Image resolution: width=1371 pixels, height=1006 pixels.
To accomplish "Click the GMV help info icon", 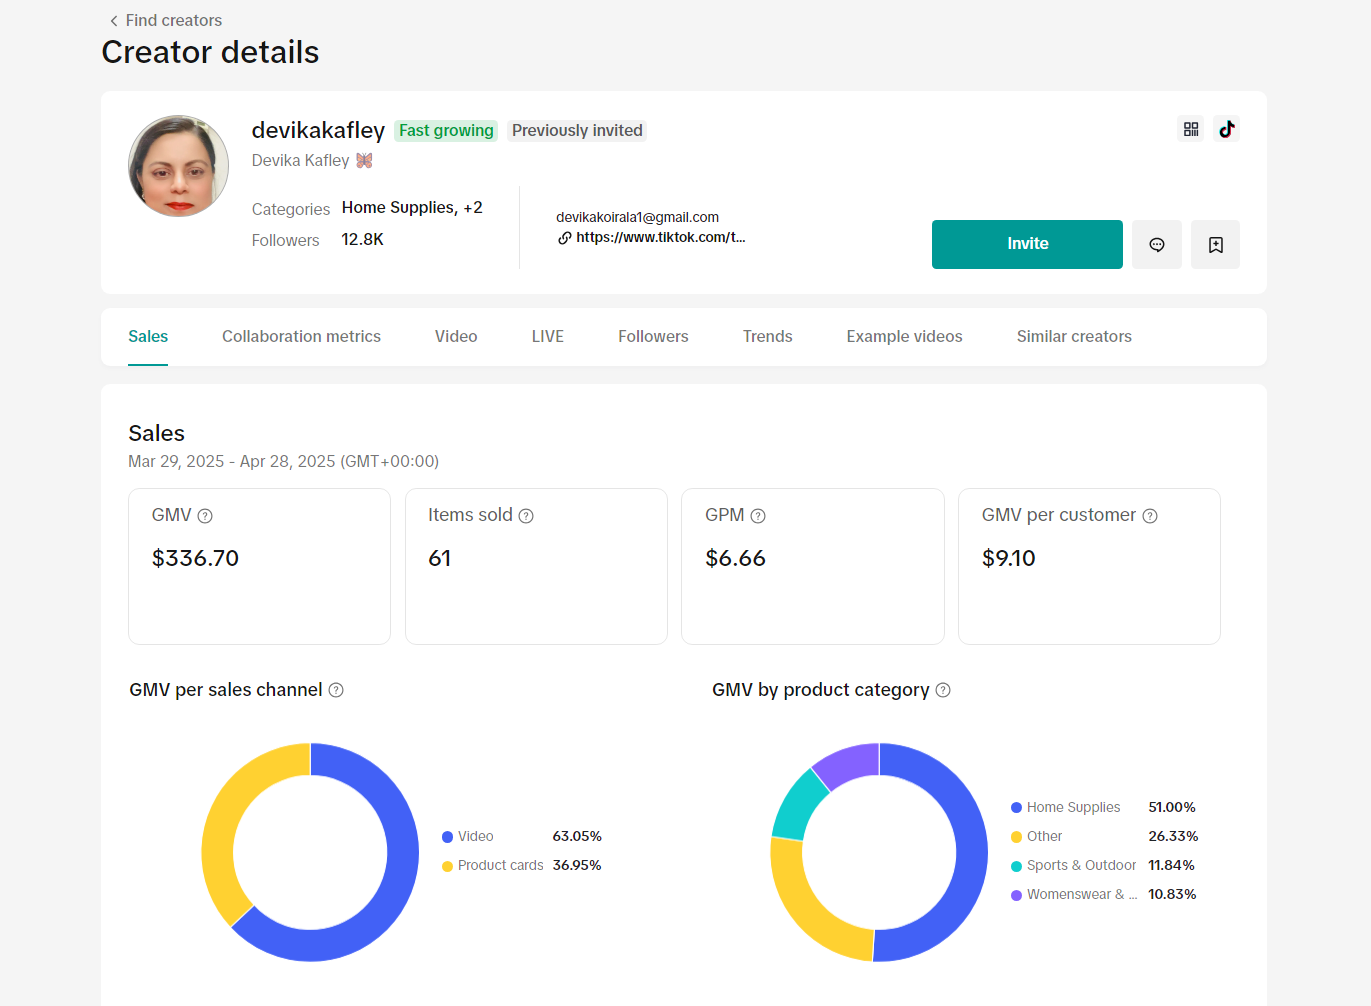I will click(205, 516).
